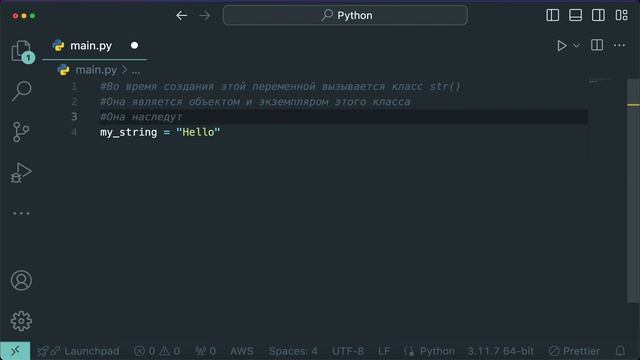This screenshot has width=640, height=360.
Task: Split the editor to the right
Action: 597,45
